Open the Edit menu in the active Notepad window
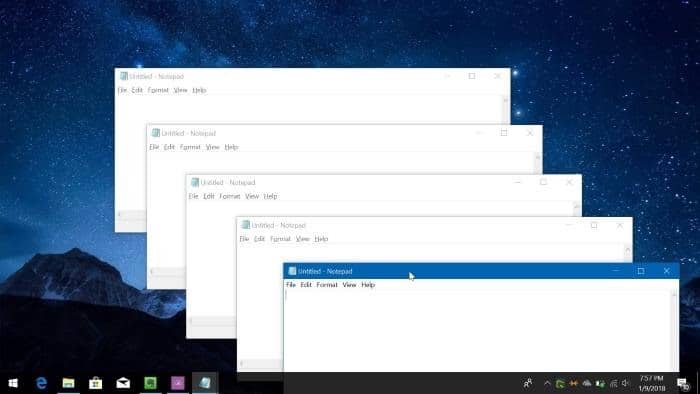Screen dimensions: 700x394 point(306,285)
